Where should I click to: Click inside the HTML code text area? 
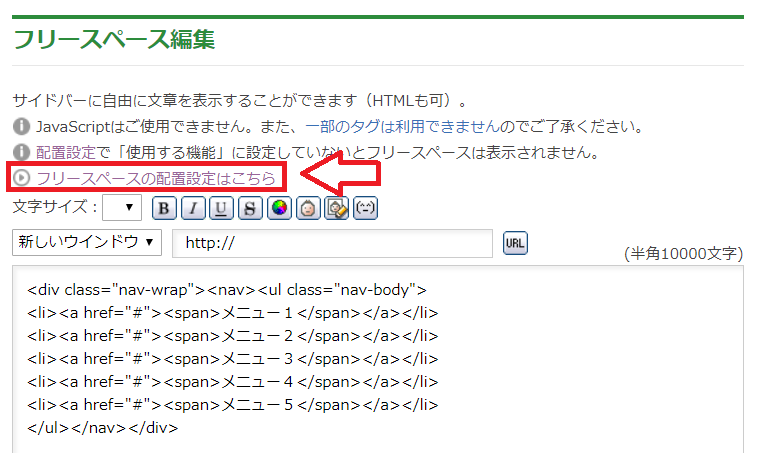click(378, 359)
